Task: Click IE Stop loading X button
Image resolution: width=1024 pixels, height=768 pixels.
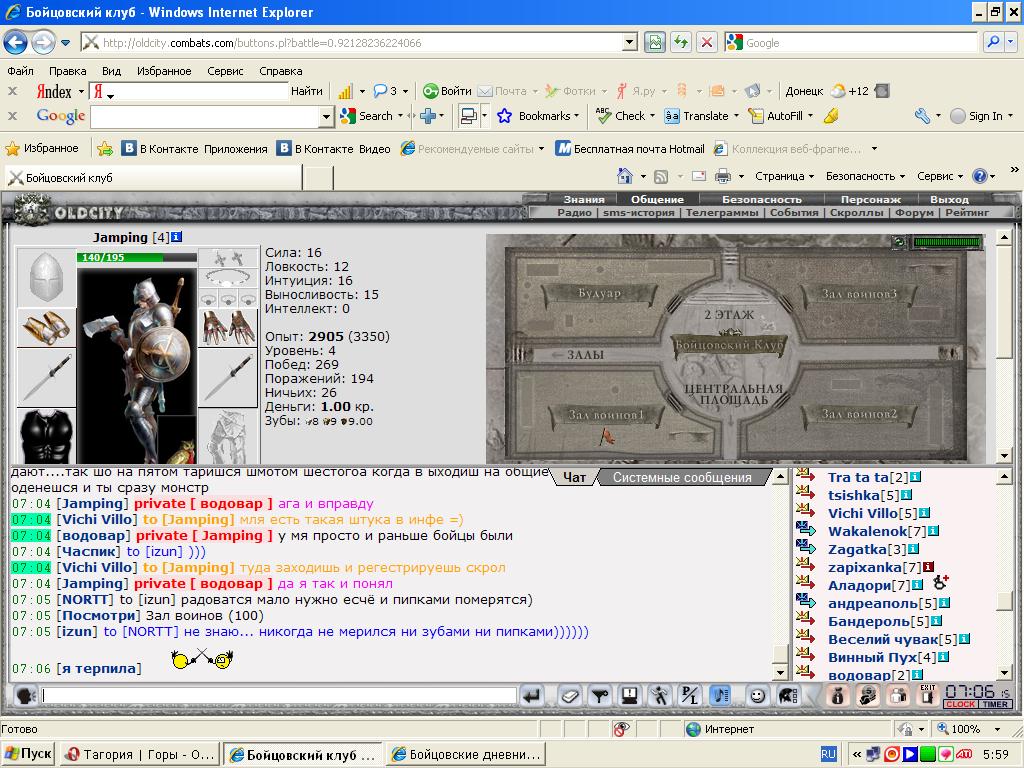Action: tap(707, 42)
